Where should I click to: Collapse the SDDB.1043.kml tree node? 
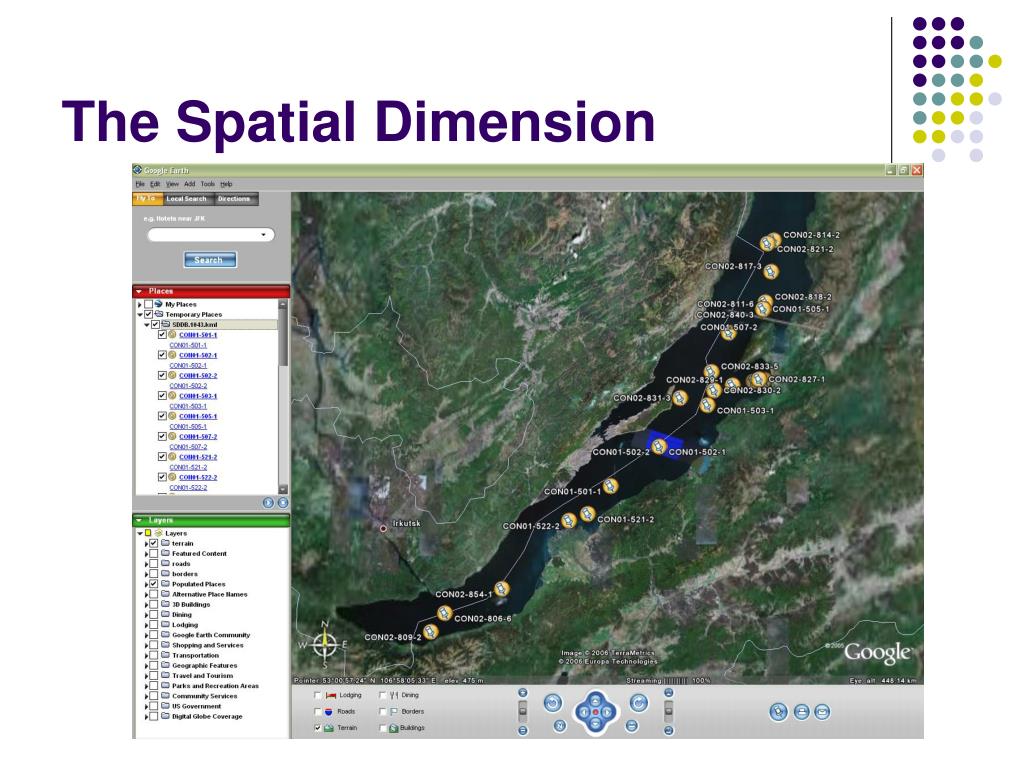tap(147, 325)
